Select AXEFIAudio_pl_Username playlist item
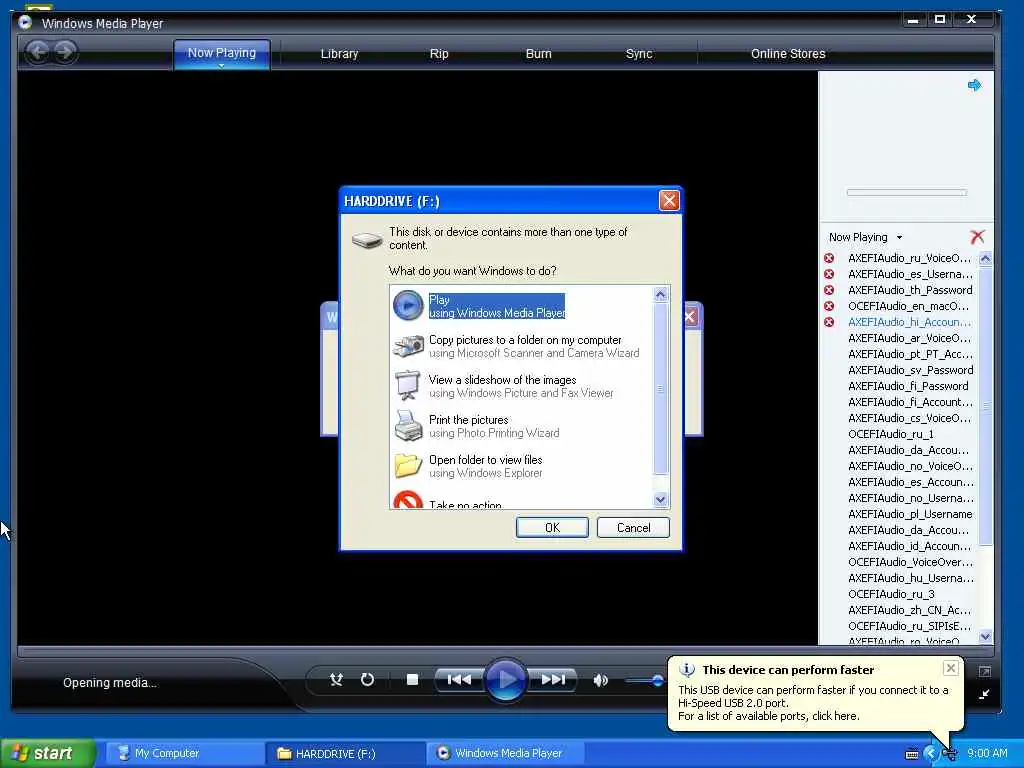The width and height of the screenshot is (1024, 768). point(910,514)
